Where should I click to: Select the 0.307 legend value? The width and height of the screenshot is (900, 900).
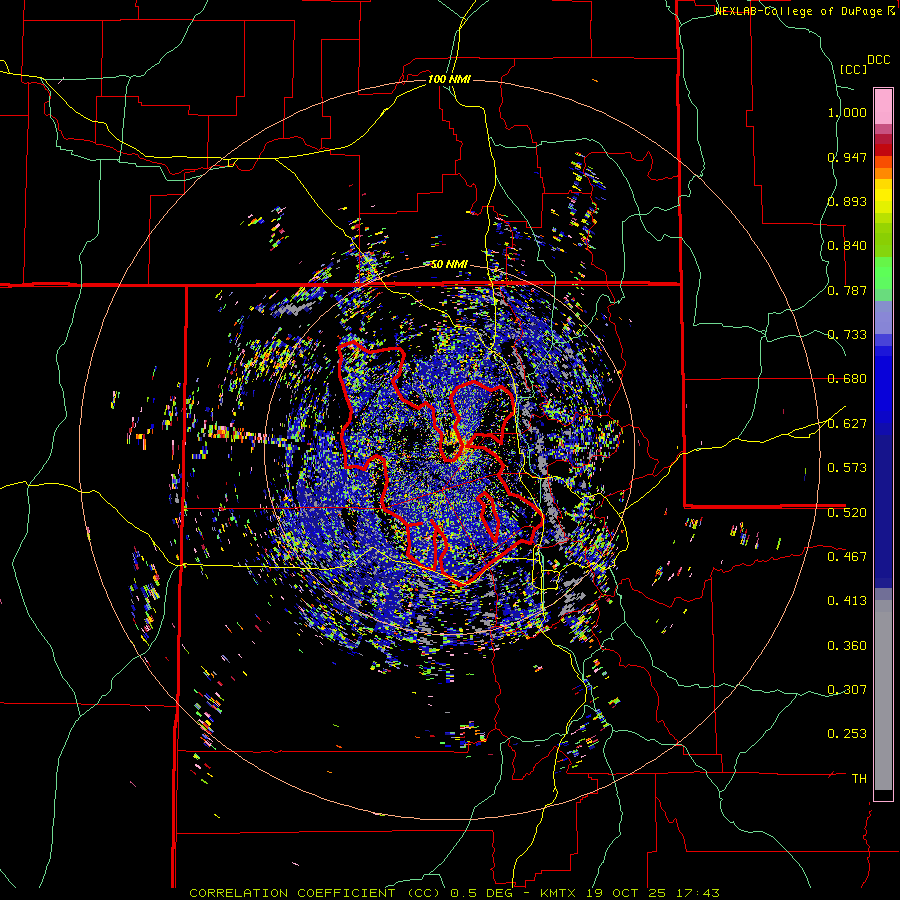[x=847, y=690]
